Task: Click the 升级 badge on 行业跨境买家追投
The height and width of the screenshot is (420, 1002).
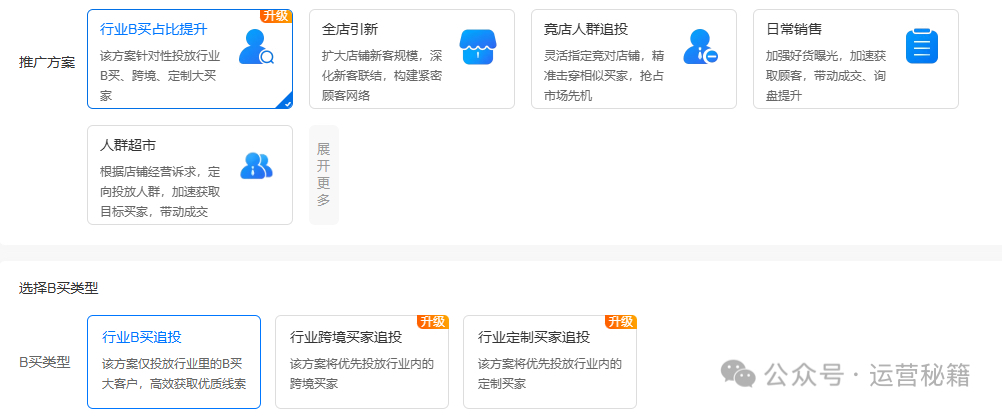Action: point(433,322)
